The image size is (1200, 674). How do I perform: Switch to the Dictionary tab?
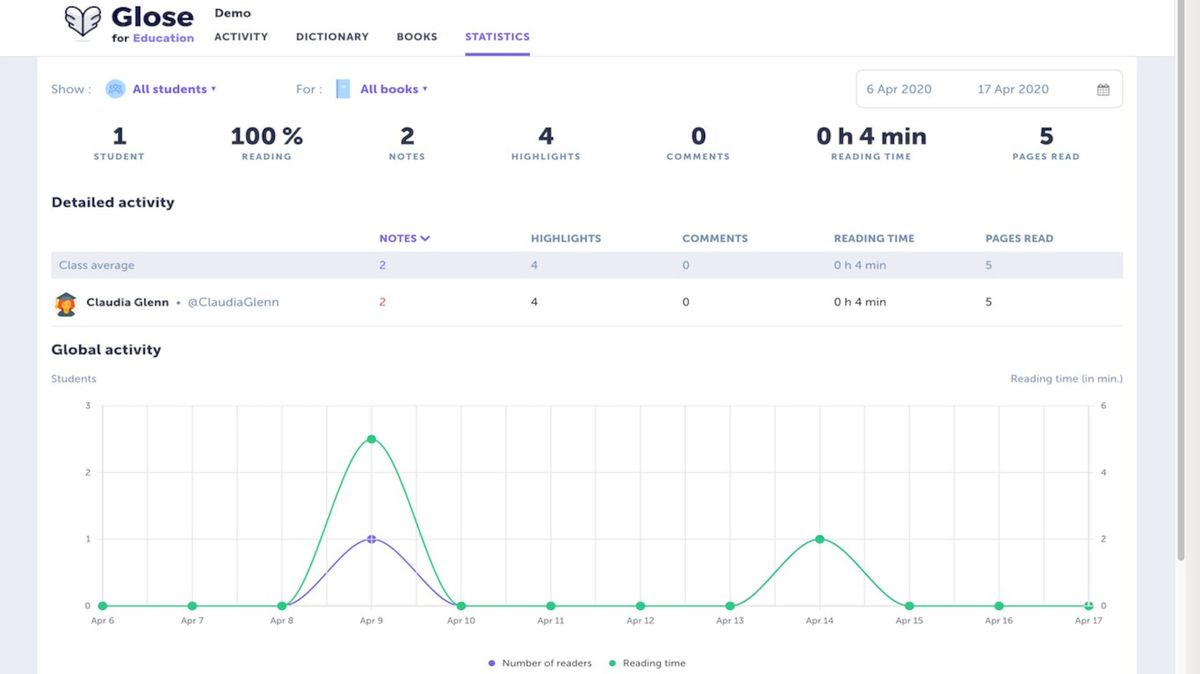[332, 37]
